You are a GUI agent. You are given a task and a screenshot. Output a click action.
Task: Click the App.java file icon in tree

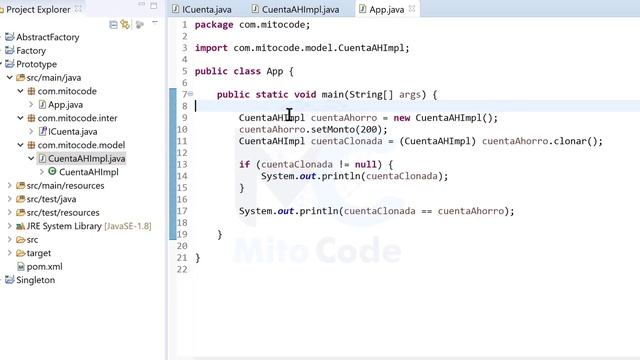point(42,104)
